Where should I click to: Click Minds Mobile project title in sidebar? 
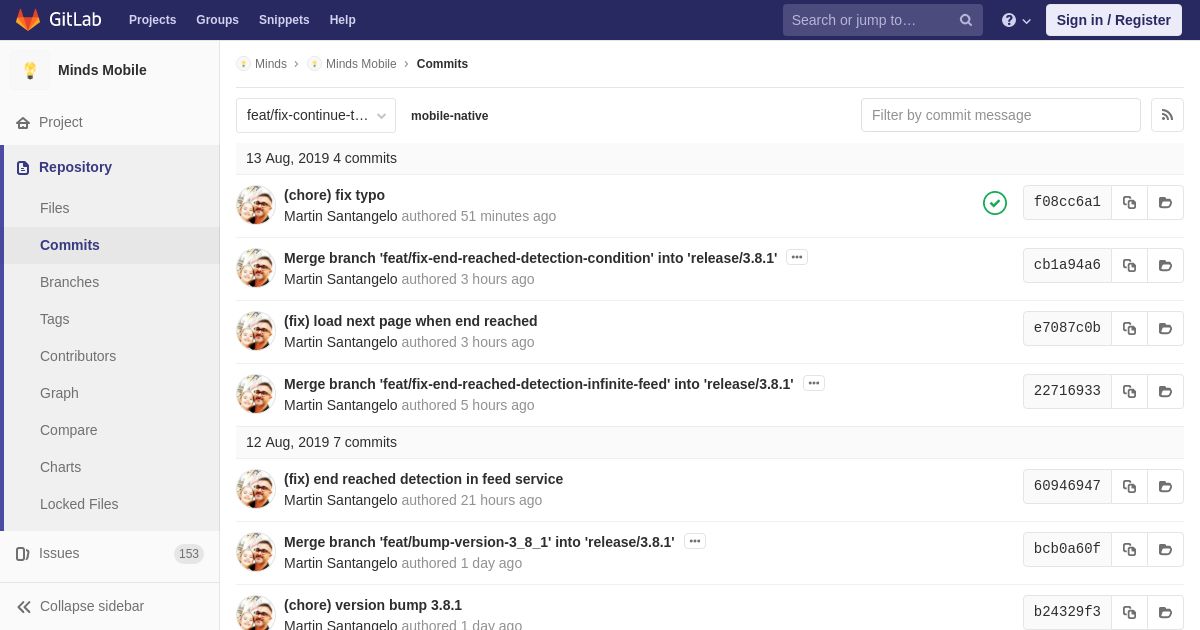coord(102,70)
